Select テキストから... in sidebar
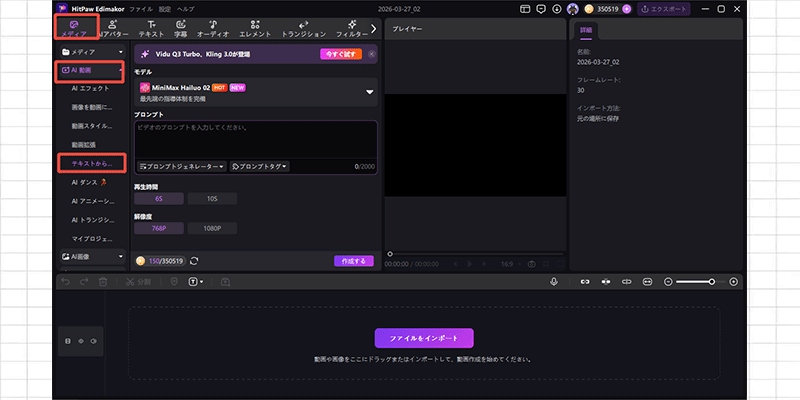 pos(92,163)
